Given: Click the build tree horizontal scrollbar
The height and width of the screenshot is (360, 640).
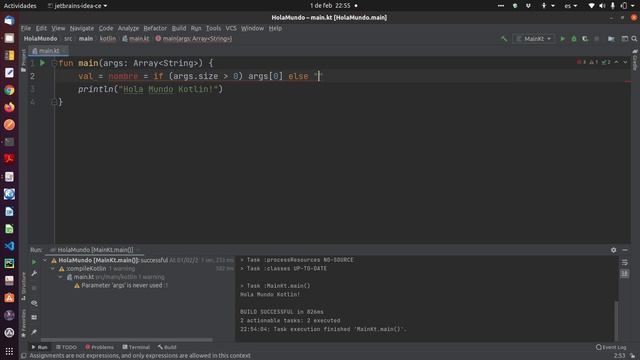Looking at the screenshot, I should click(x=127, y=340).
